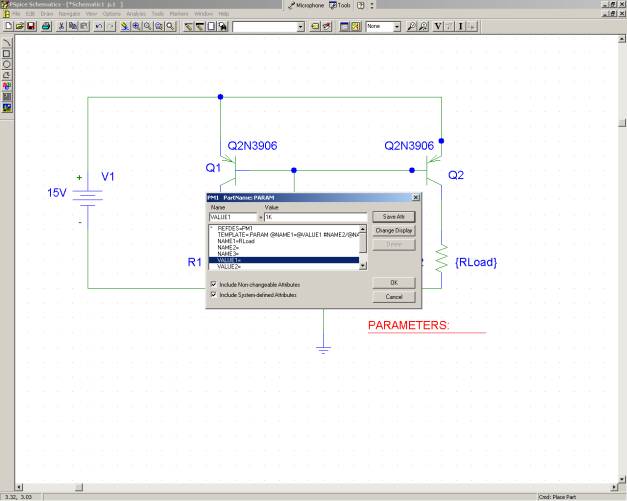Select the draw circle tool in left sidebar

point(8,64)
